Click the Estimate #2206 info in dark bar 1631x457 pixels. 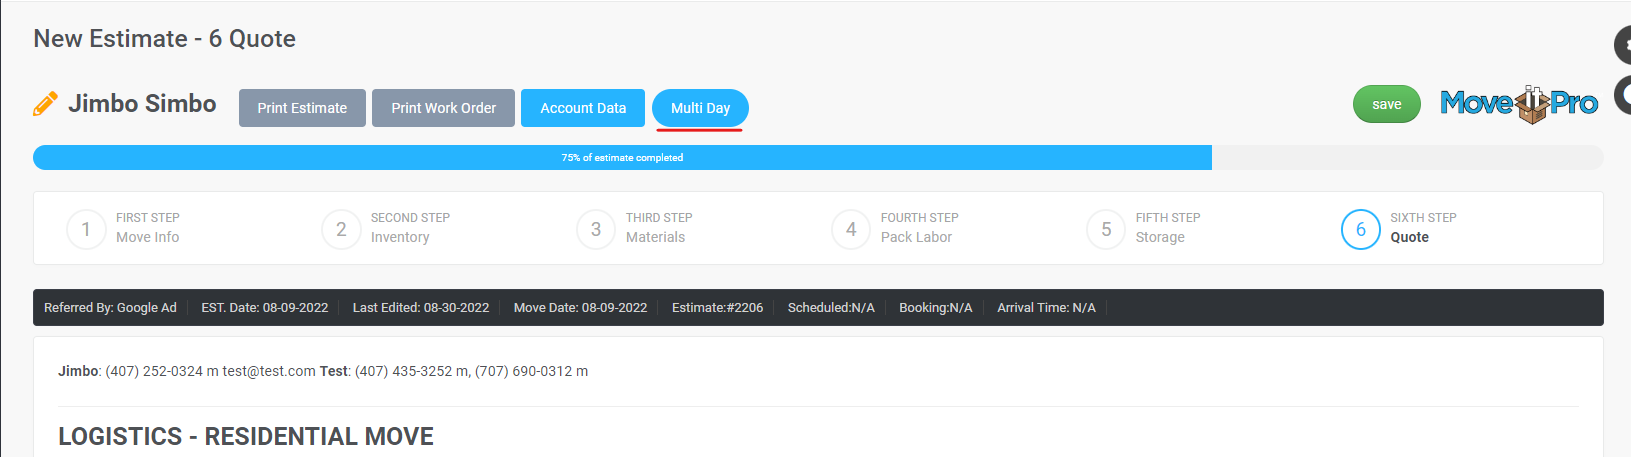pos(717,308)
